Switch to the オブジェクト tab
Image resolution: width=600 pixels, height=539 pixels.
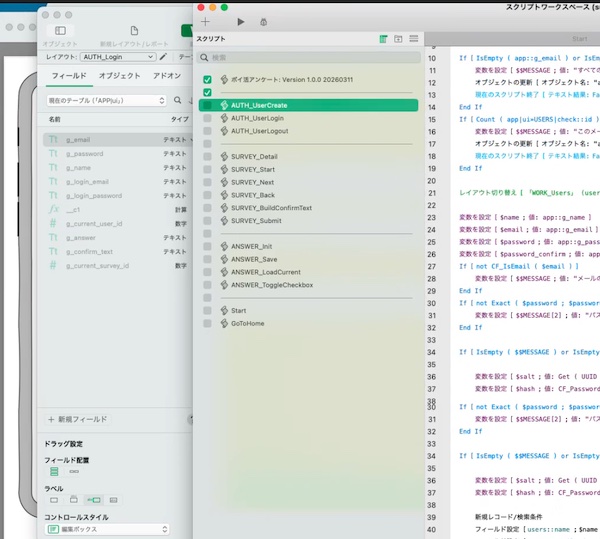(x=119, y=77)
